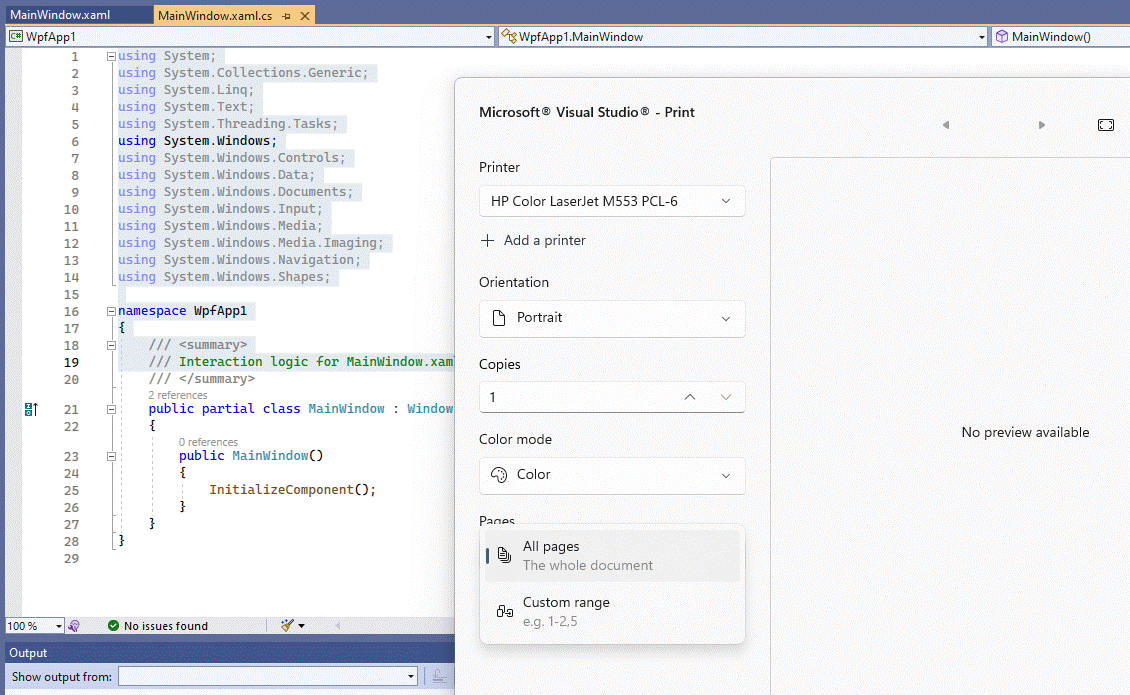Click Add a printer

click(533, 241)
